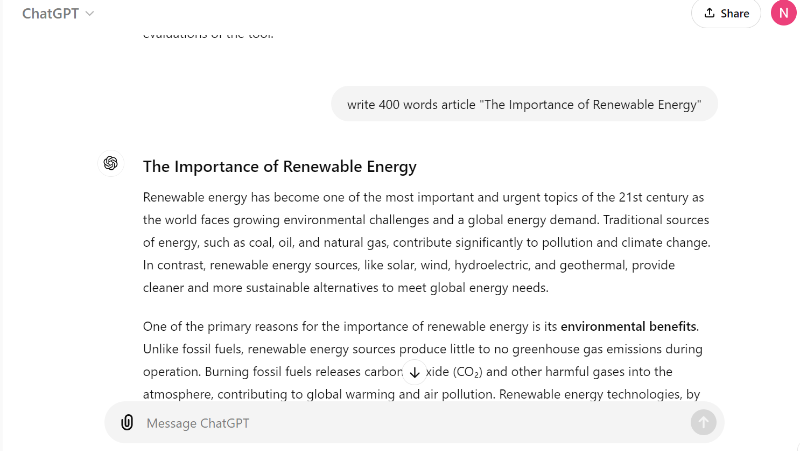Open the pink N profile avatar menu
The image size is (800, 451).
783,13
